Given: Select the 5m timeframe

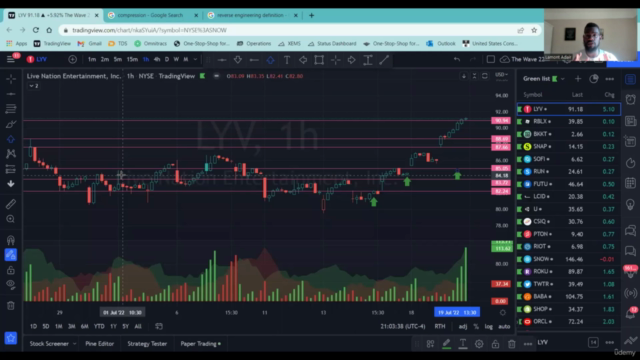Looking at the screenshot, I should (118, 60).
